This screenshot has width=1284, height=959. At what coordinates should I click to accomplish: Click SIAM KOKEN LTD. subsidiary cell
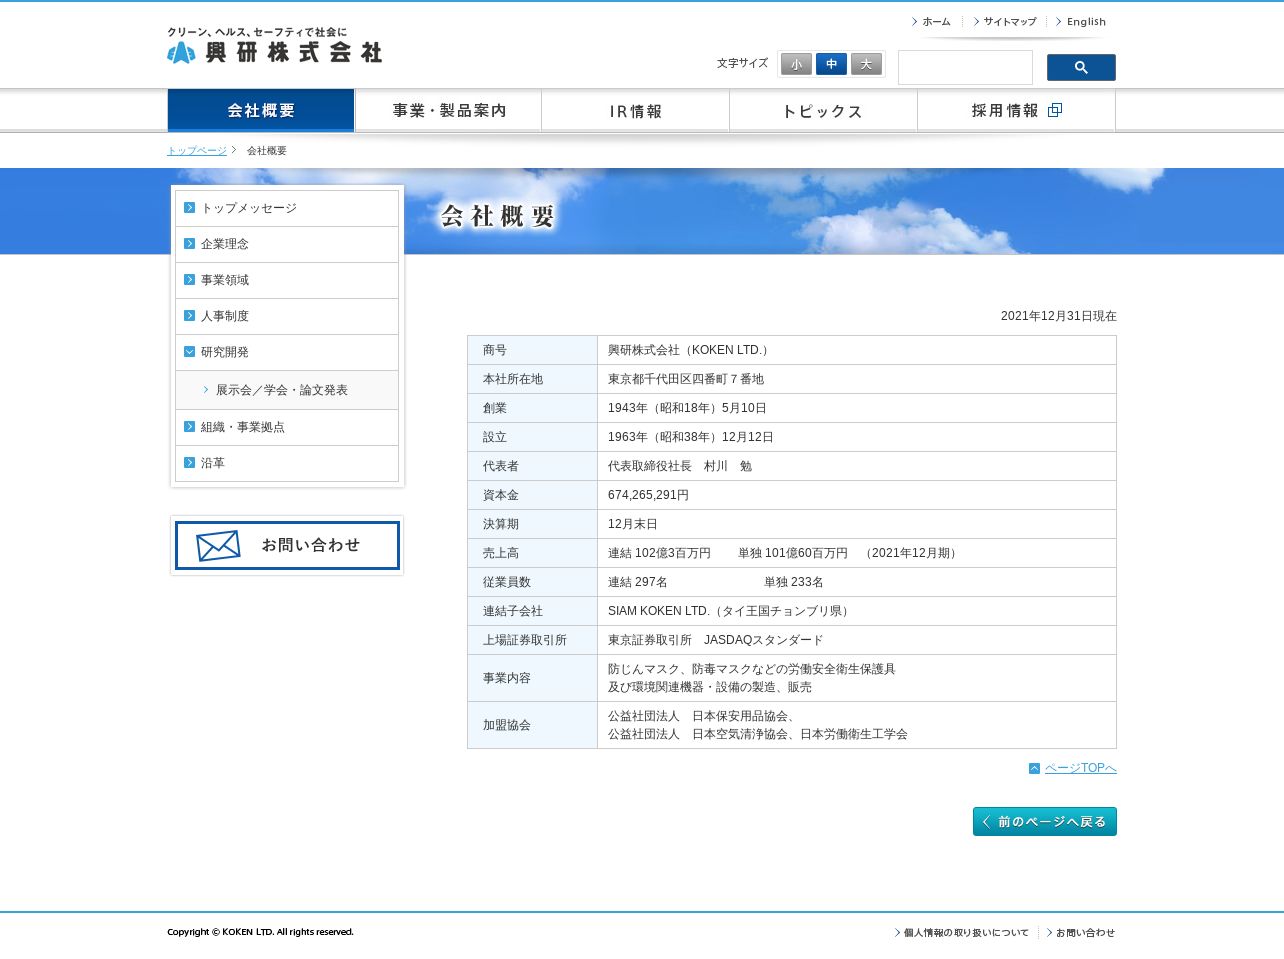click(857, 611)
